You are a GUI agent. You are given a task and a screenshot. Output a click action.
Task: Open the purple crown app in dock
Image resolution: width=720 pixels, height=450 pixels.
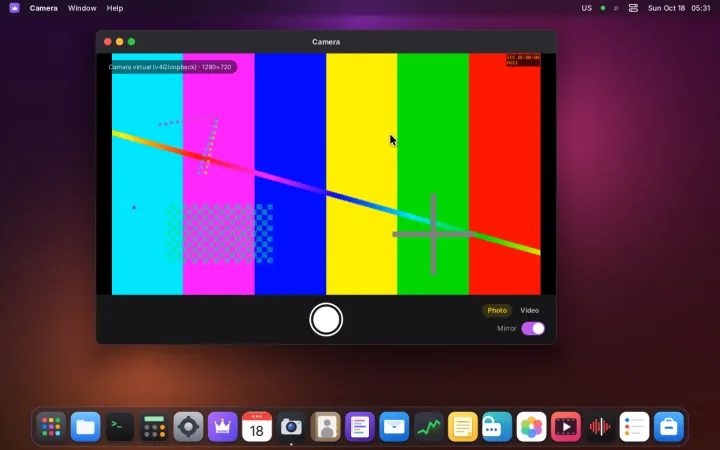click(x=223, y=427)
